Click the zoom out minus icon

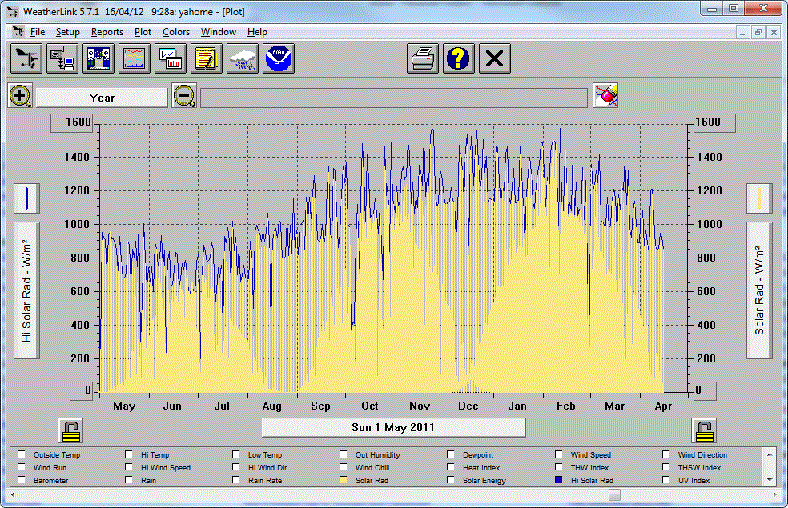tap(184, 96)
